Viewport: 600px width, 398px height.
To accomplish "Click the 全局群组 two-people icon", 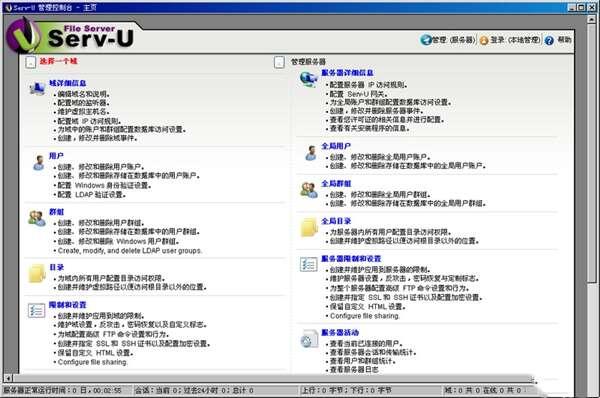I will coord(309,190).
